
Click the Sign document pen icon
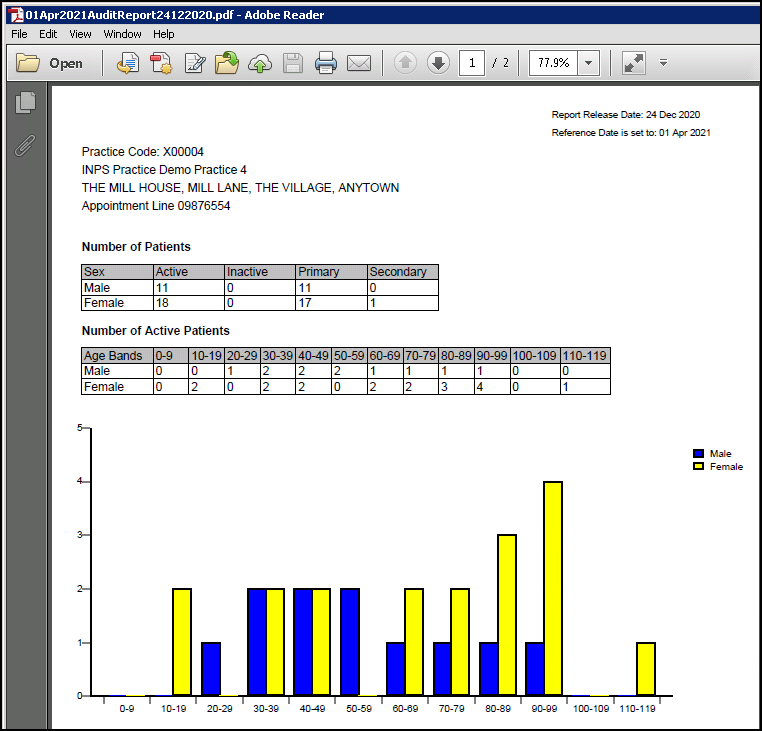click(195, 63)
